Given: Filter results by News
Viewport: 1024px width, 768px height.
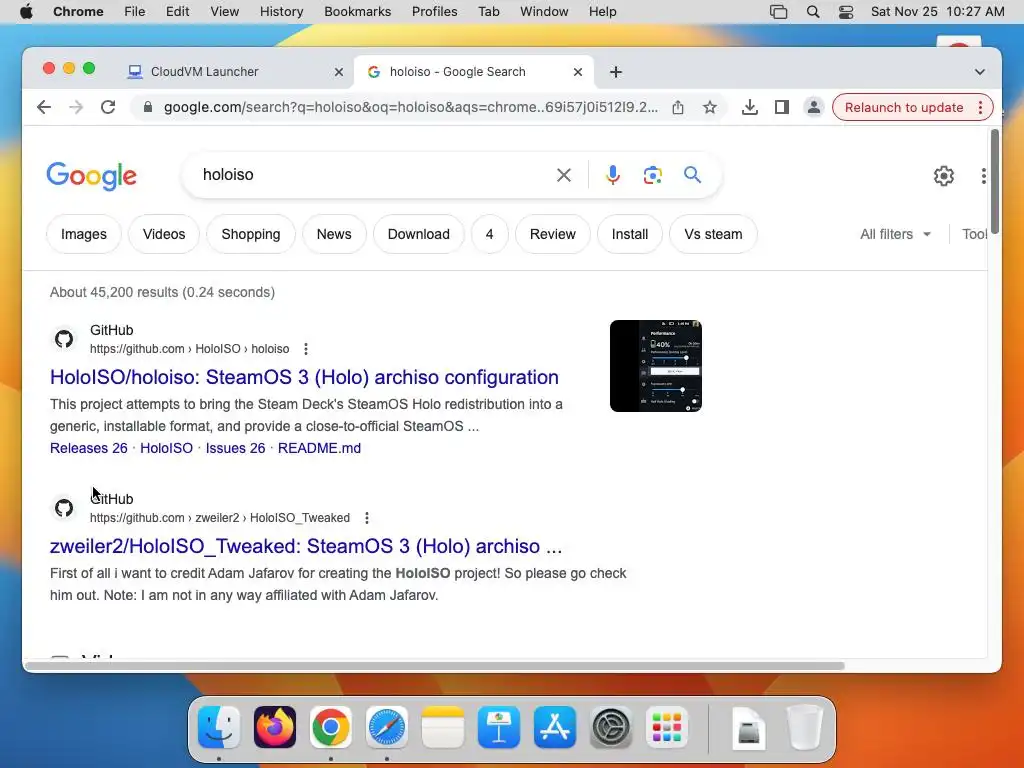Looking at the screenshot, I should click(x=334, y=234).
